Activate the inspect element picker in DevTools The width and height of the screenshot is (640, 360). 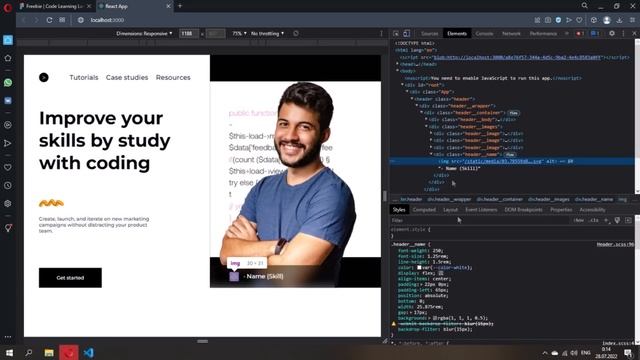396,33
